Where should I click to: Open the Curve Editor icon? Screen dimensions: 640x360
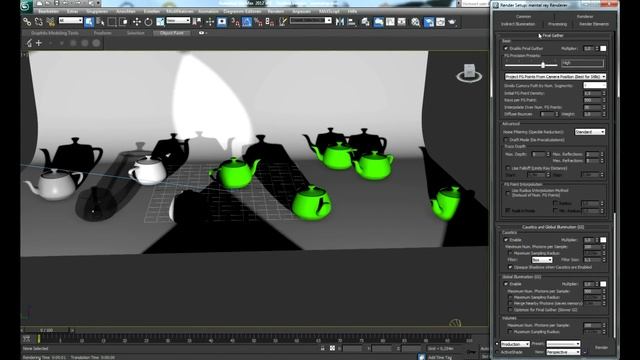(390, 22)
